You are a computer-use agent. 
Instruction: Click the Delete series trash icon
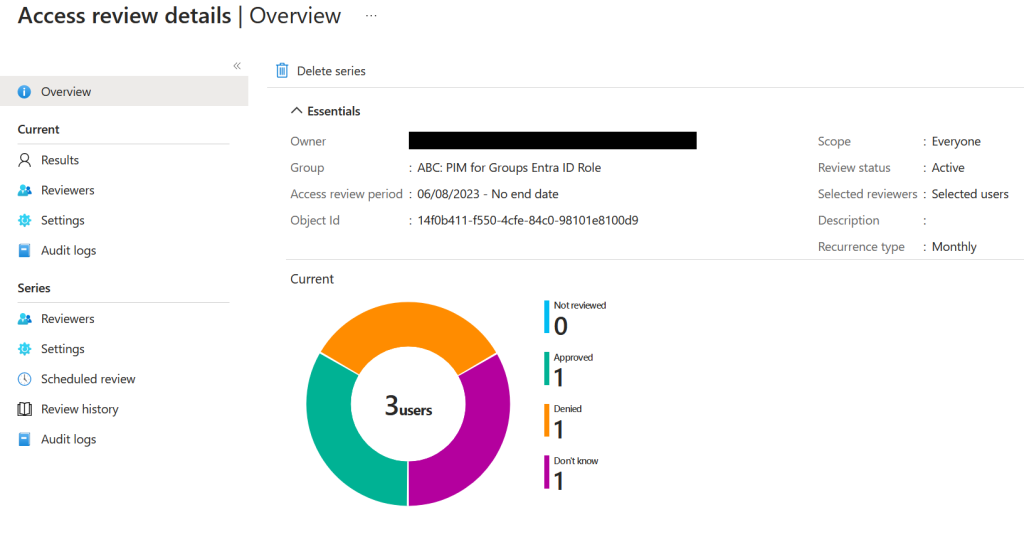coord(283,71)
